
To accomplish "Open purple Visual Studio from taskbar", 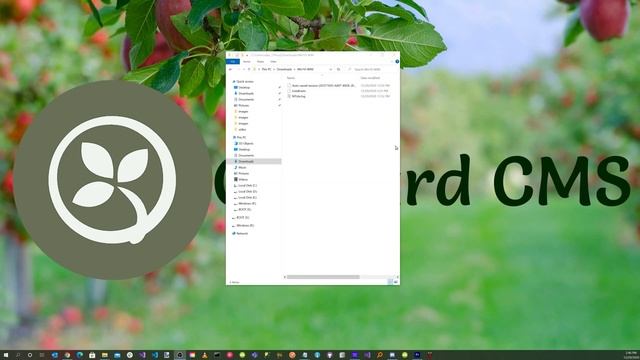I will [142, 355].
